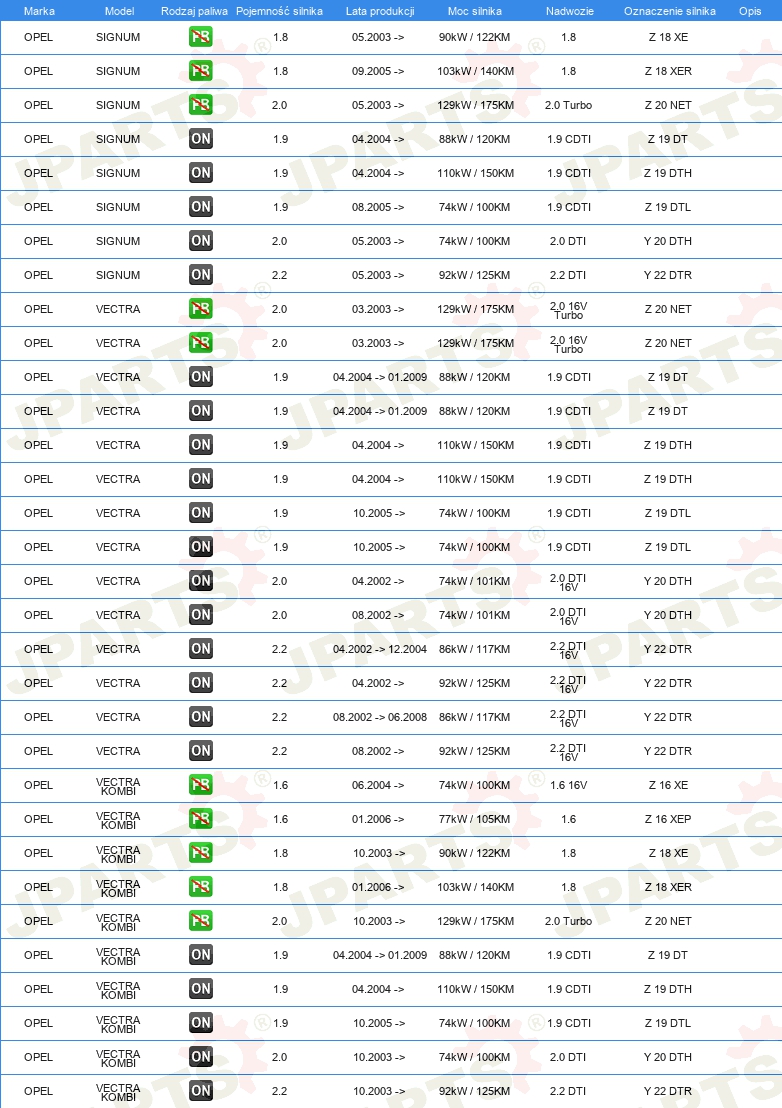Click the petrol icon for Vectra Kombi Z 16 XEP
Image resolution: width=782 pixels, height=1108 pixels.
[201, 819]
